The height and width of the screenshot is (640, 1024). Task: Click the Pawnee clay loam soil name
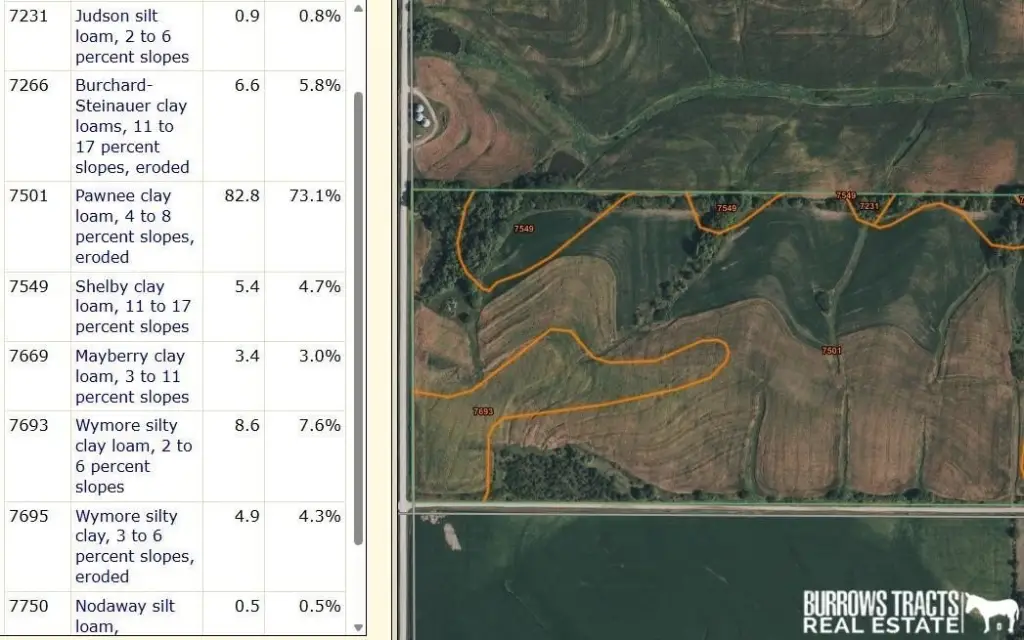coord(134,226)
